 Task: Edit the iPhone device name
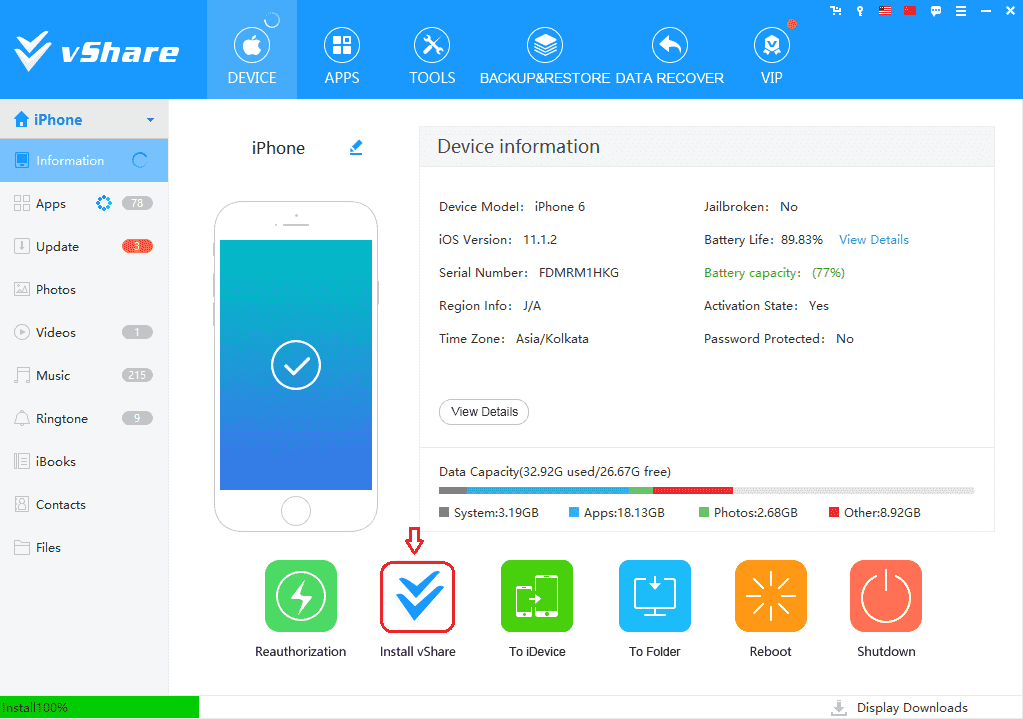(356, 147)
